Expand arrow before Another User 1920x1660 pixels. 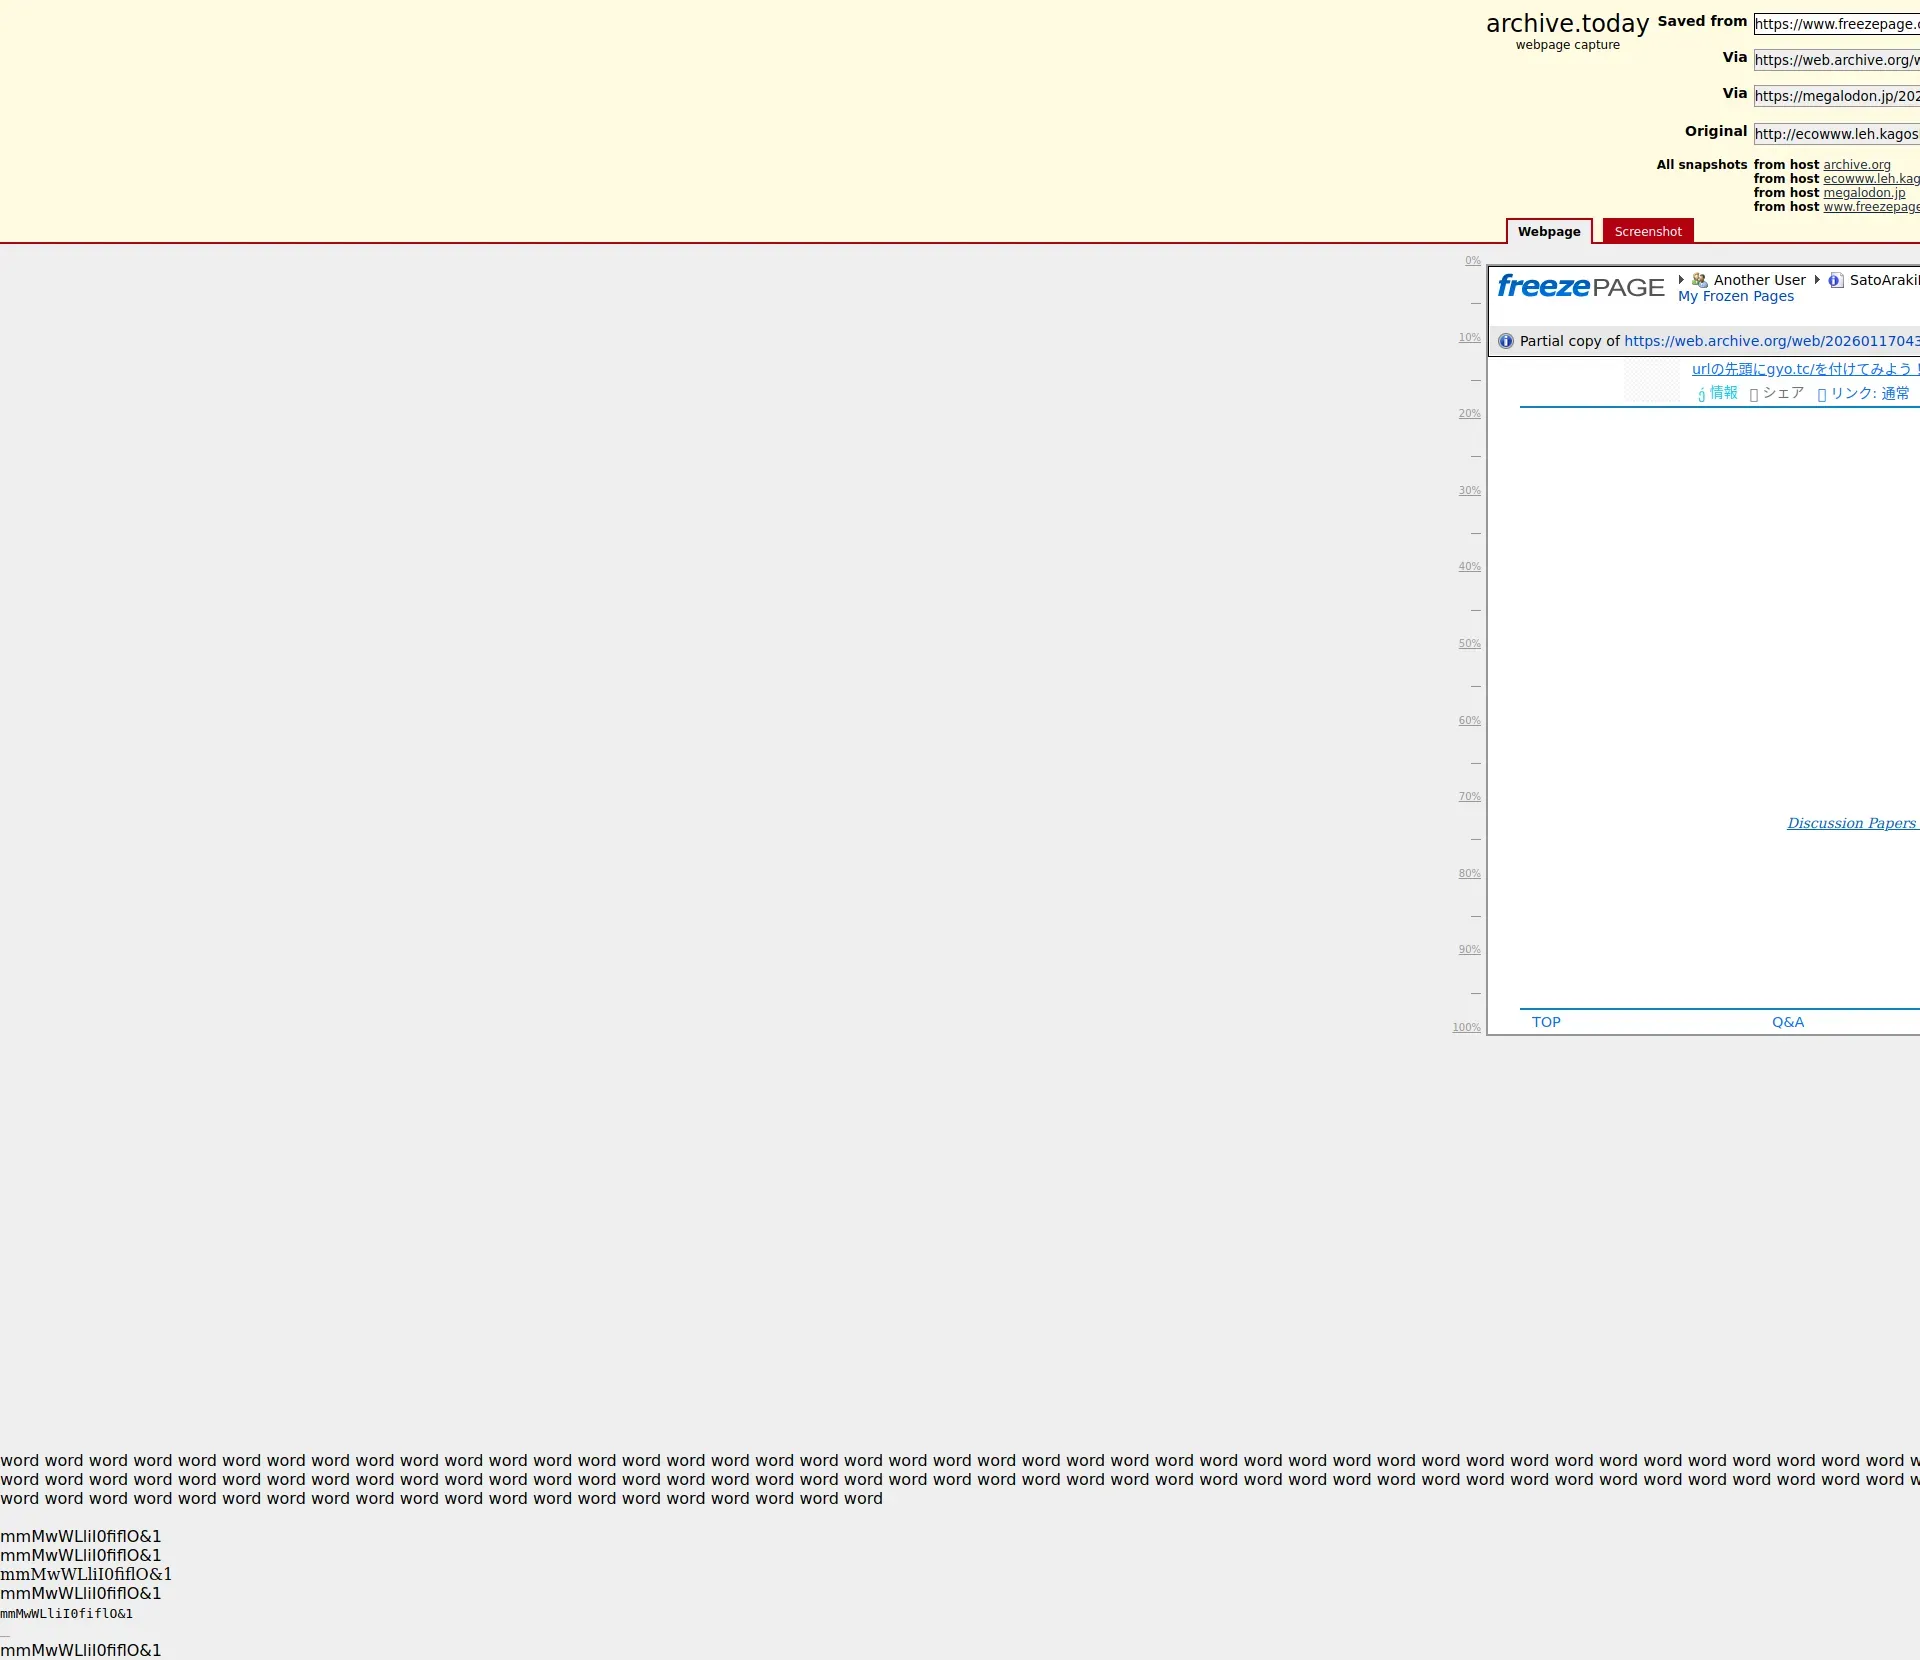pos(1682,280)
